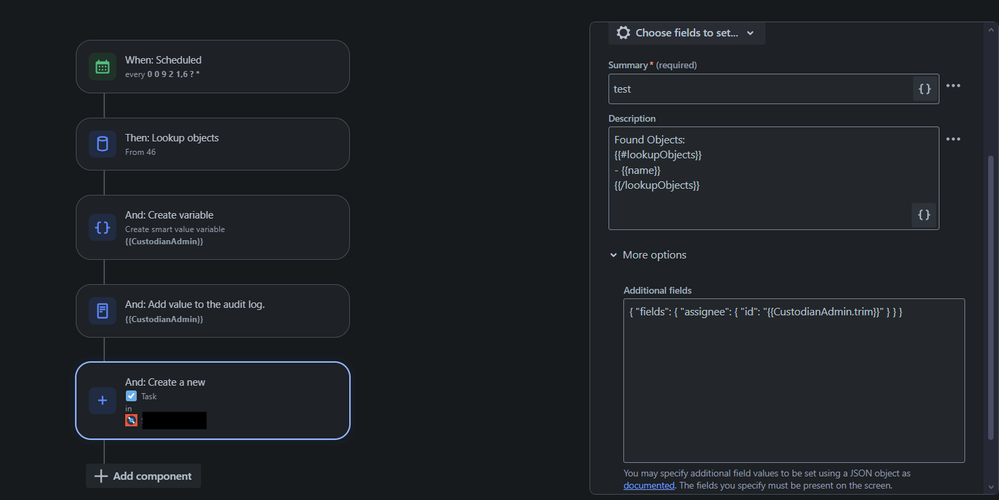Click 'Found Objects:' line in Description
This screenshot has height=500, width=999.
pyautogui.click(x=649, y=139)
